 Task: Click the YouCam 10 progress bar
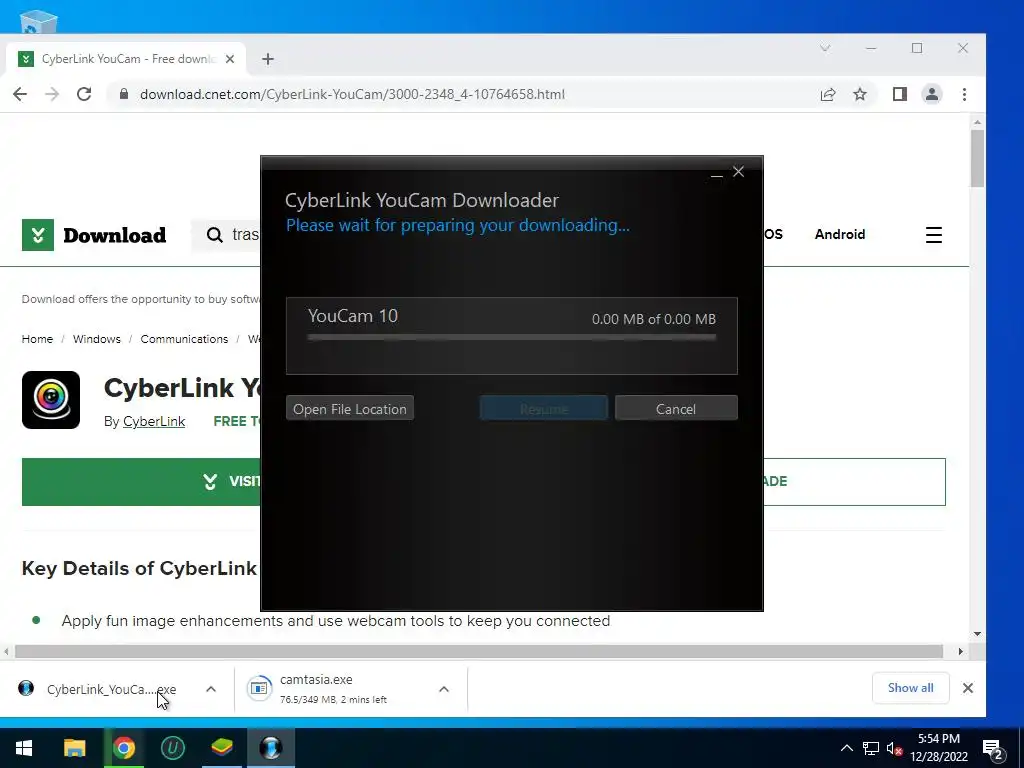[512, 338]
